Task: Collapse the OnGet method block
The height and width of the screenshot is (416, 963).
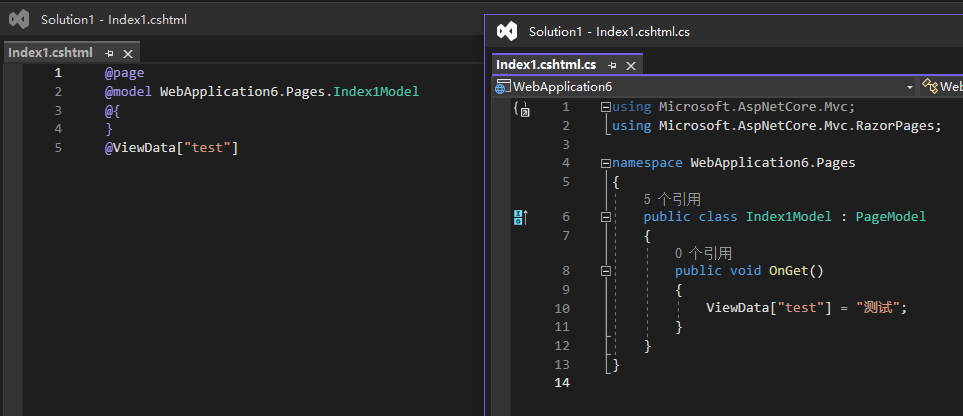Action: (x=606, y=271)
